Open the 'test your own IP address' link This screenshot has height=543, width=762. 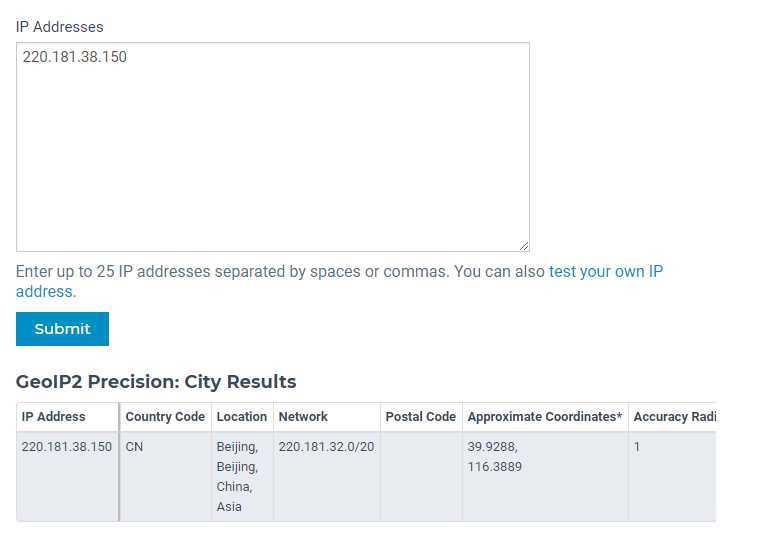pyautogui.click(x=605, y=272)
